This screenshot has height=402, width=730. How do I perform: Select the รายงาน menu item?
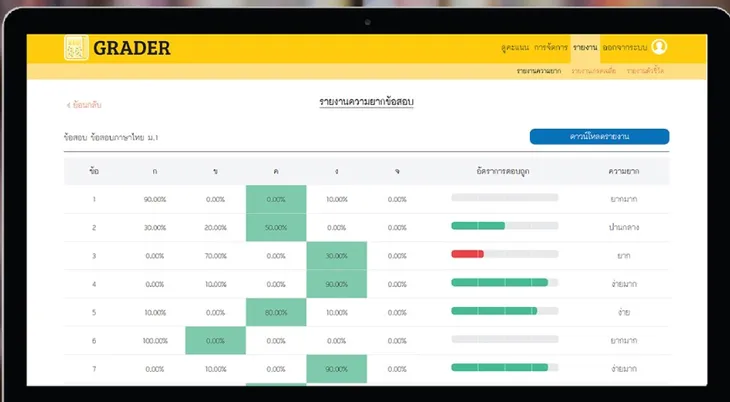click(x=585, y=48)
